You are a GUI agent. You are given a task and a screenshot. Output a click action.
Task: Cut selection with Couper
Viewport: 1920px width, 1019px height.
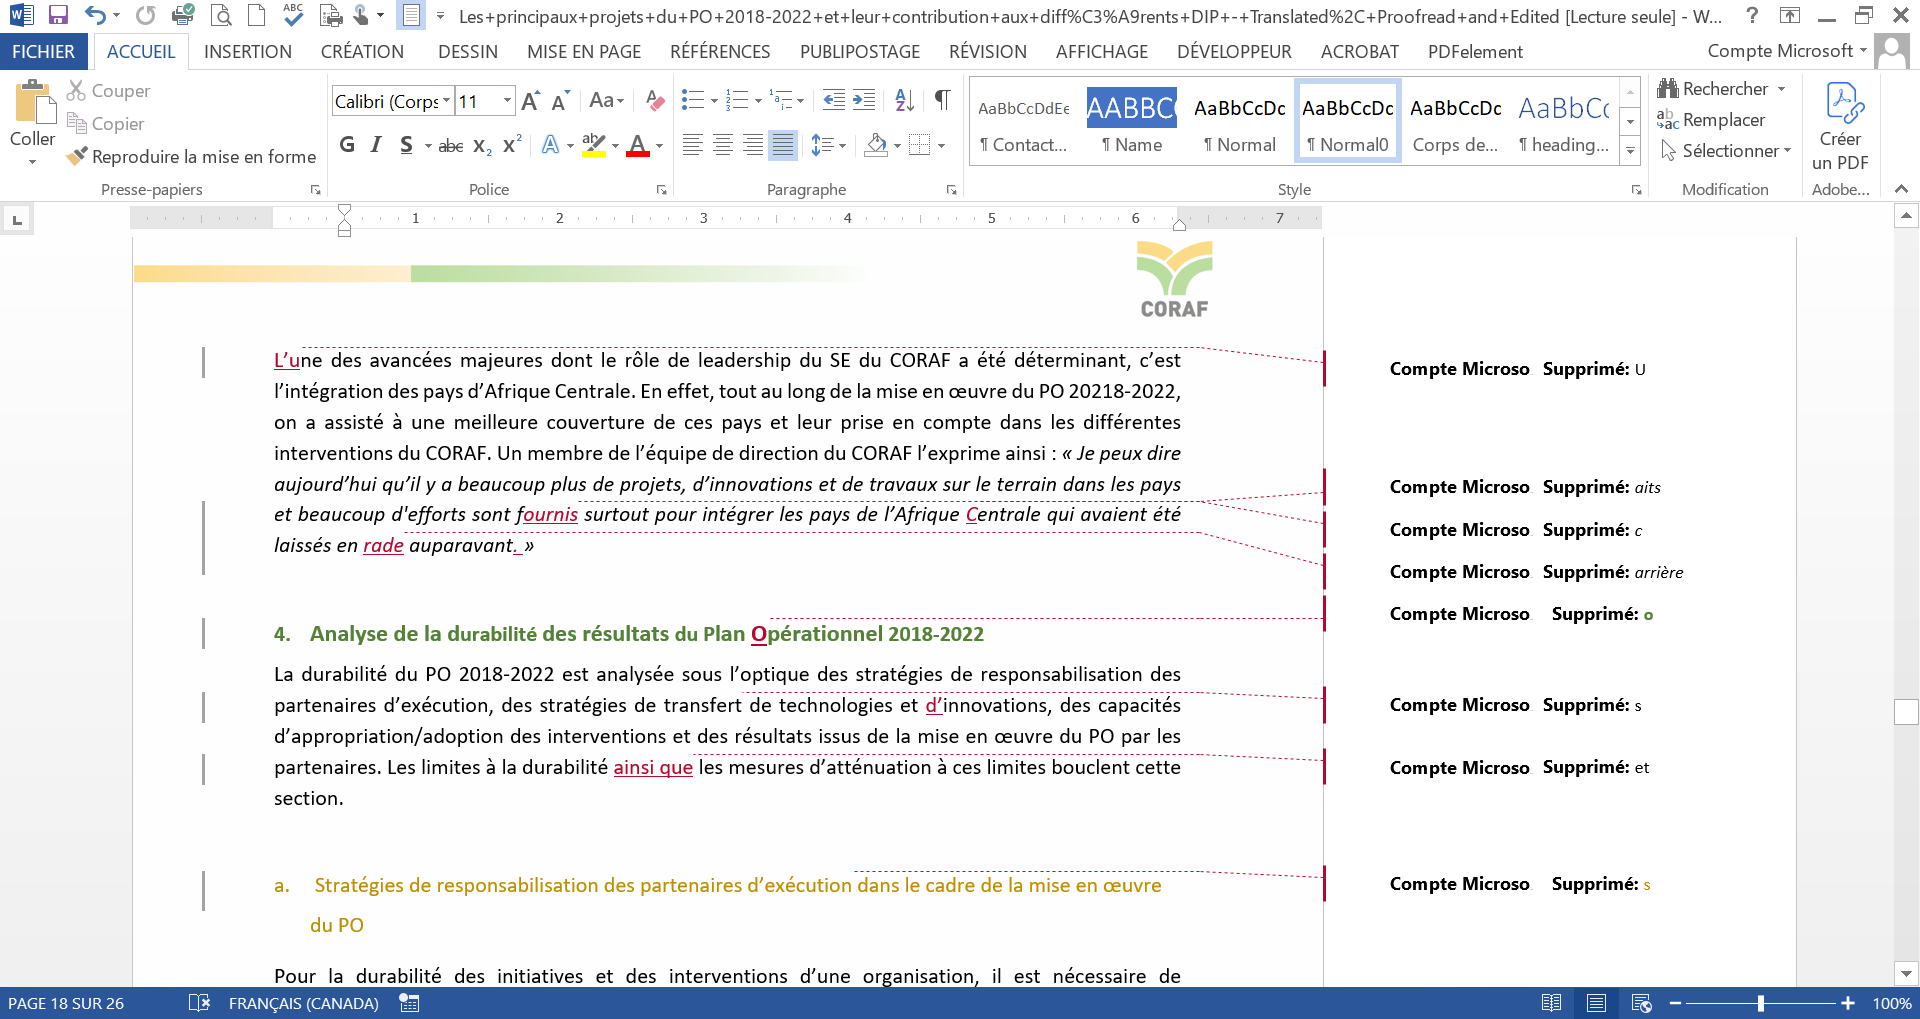click(x=108, y=91)
